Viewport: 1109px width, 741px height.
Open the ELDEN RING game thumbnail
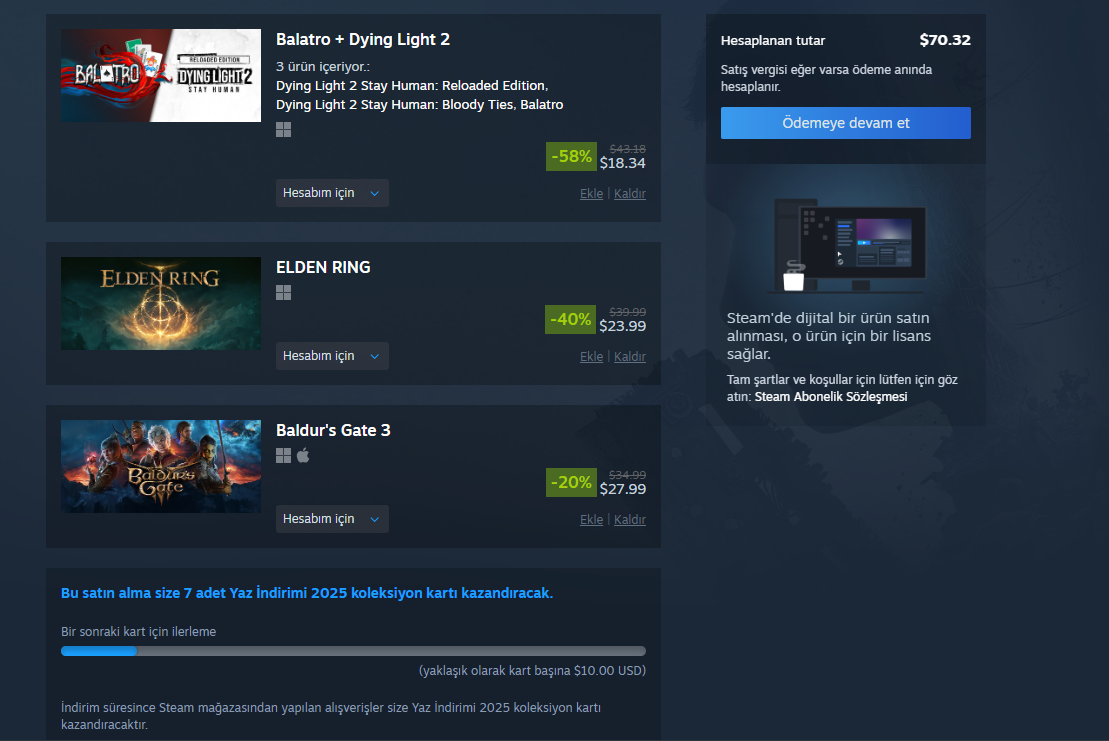pyautogui.click(x=161, y=303)
